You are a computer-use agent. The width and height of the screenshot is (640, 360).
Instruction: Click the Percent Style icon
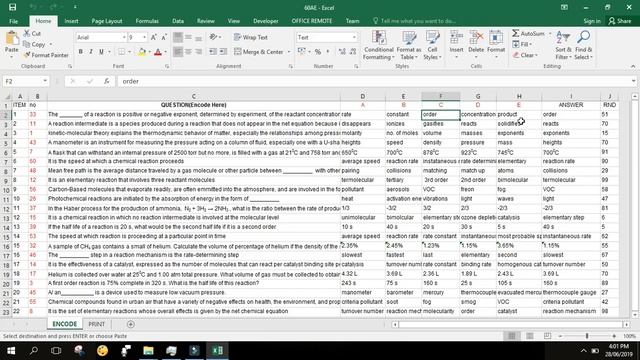pyautogui.click(x=318, y=52)
